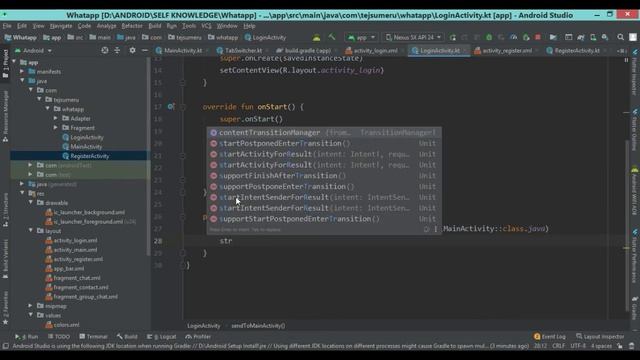
Task: Click the Run app icon in toolbar
Action: pyautogui.click(x=452, y=37)
